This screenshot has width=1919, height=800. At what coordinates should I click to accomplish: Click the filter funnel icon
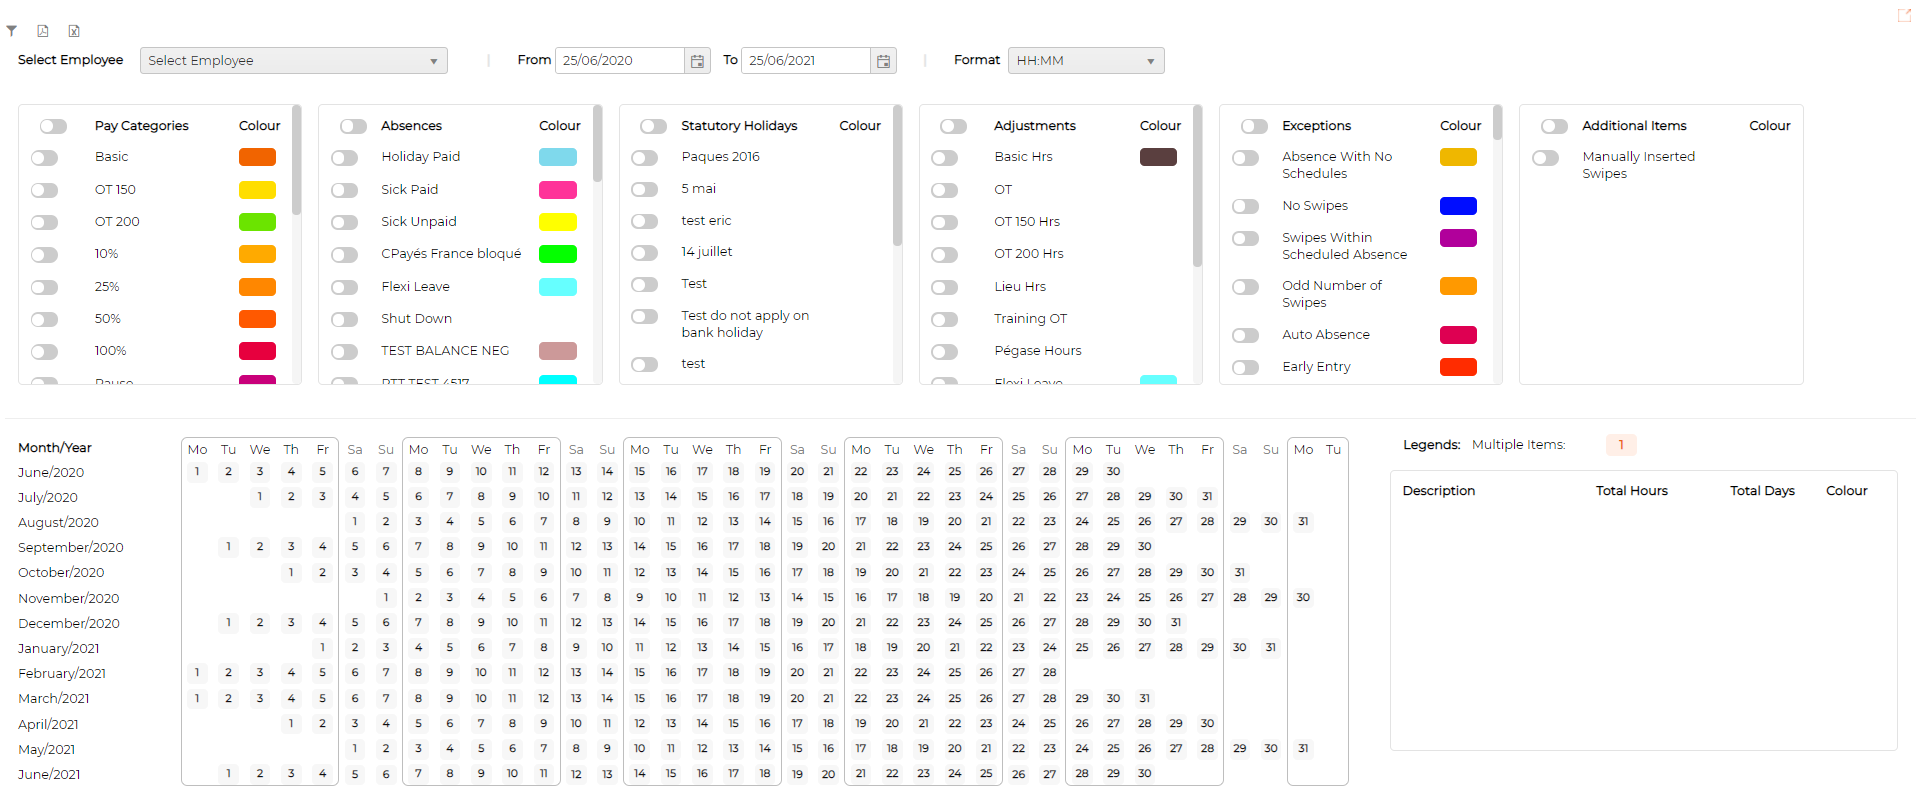pos(12,31)
